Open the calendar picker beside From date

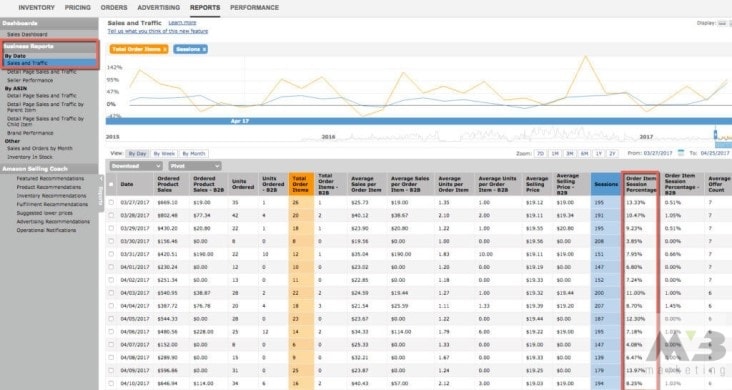681,153
